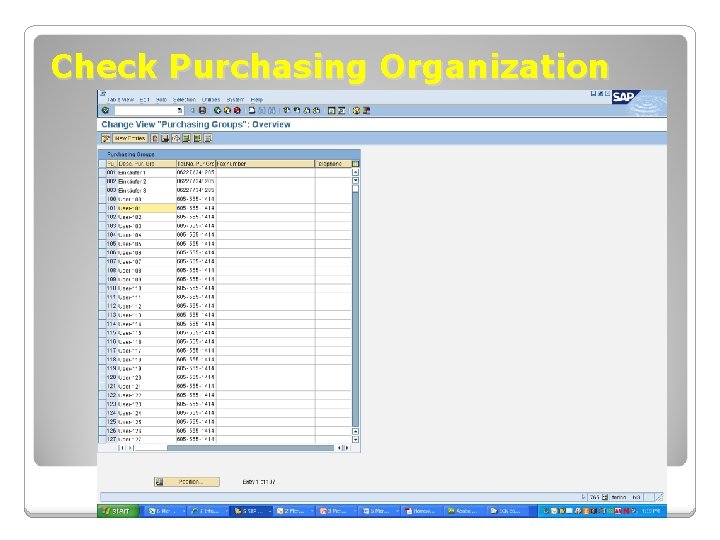Click the Last Page icon

[316, 110]
